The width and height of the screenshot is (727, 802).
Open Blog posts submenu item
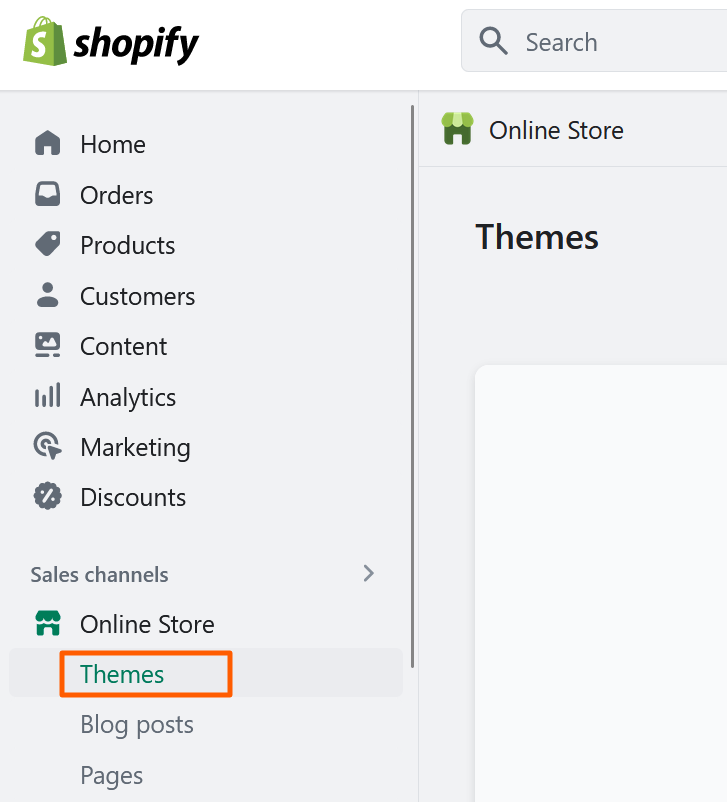[x=137, y=725]
